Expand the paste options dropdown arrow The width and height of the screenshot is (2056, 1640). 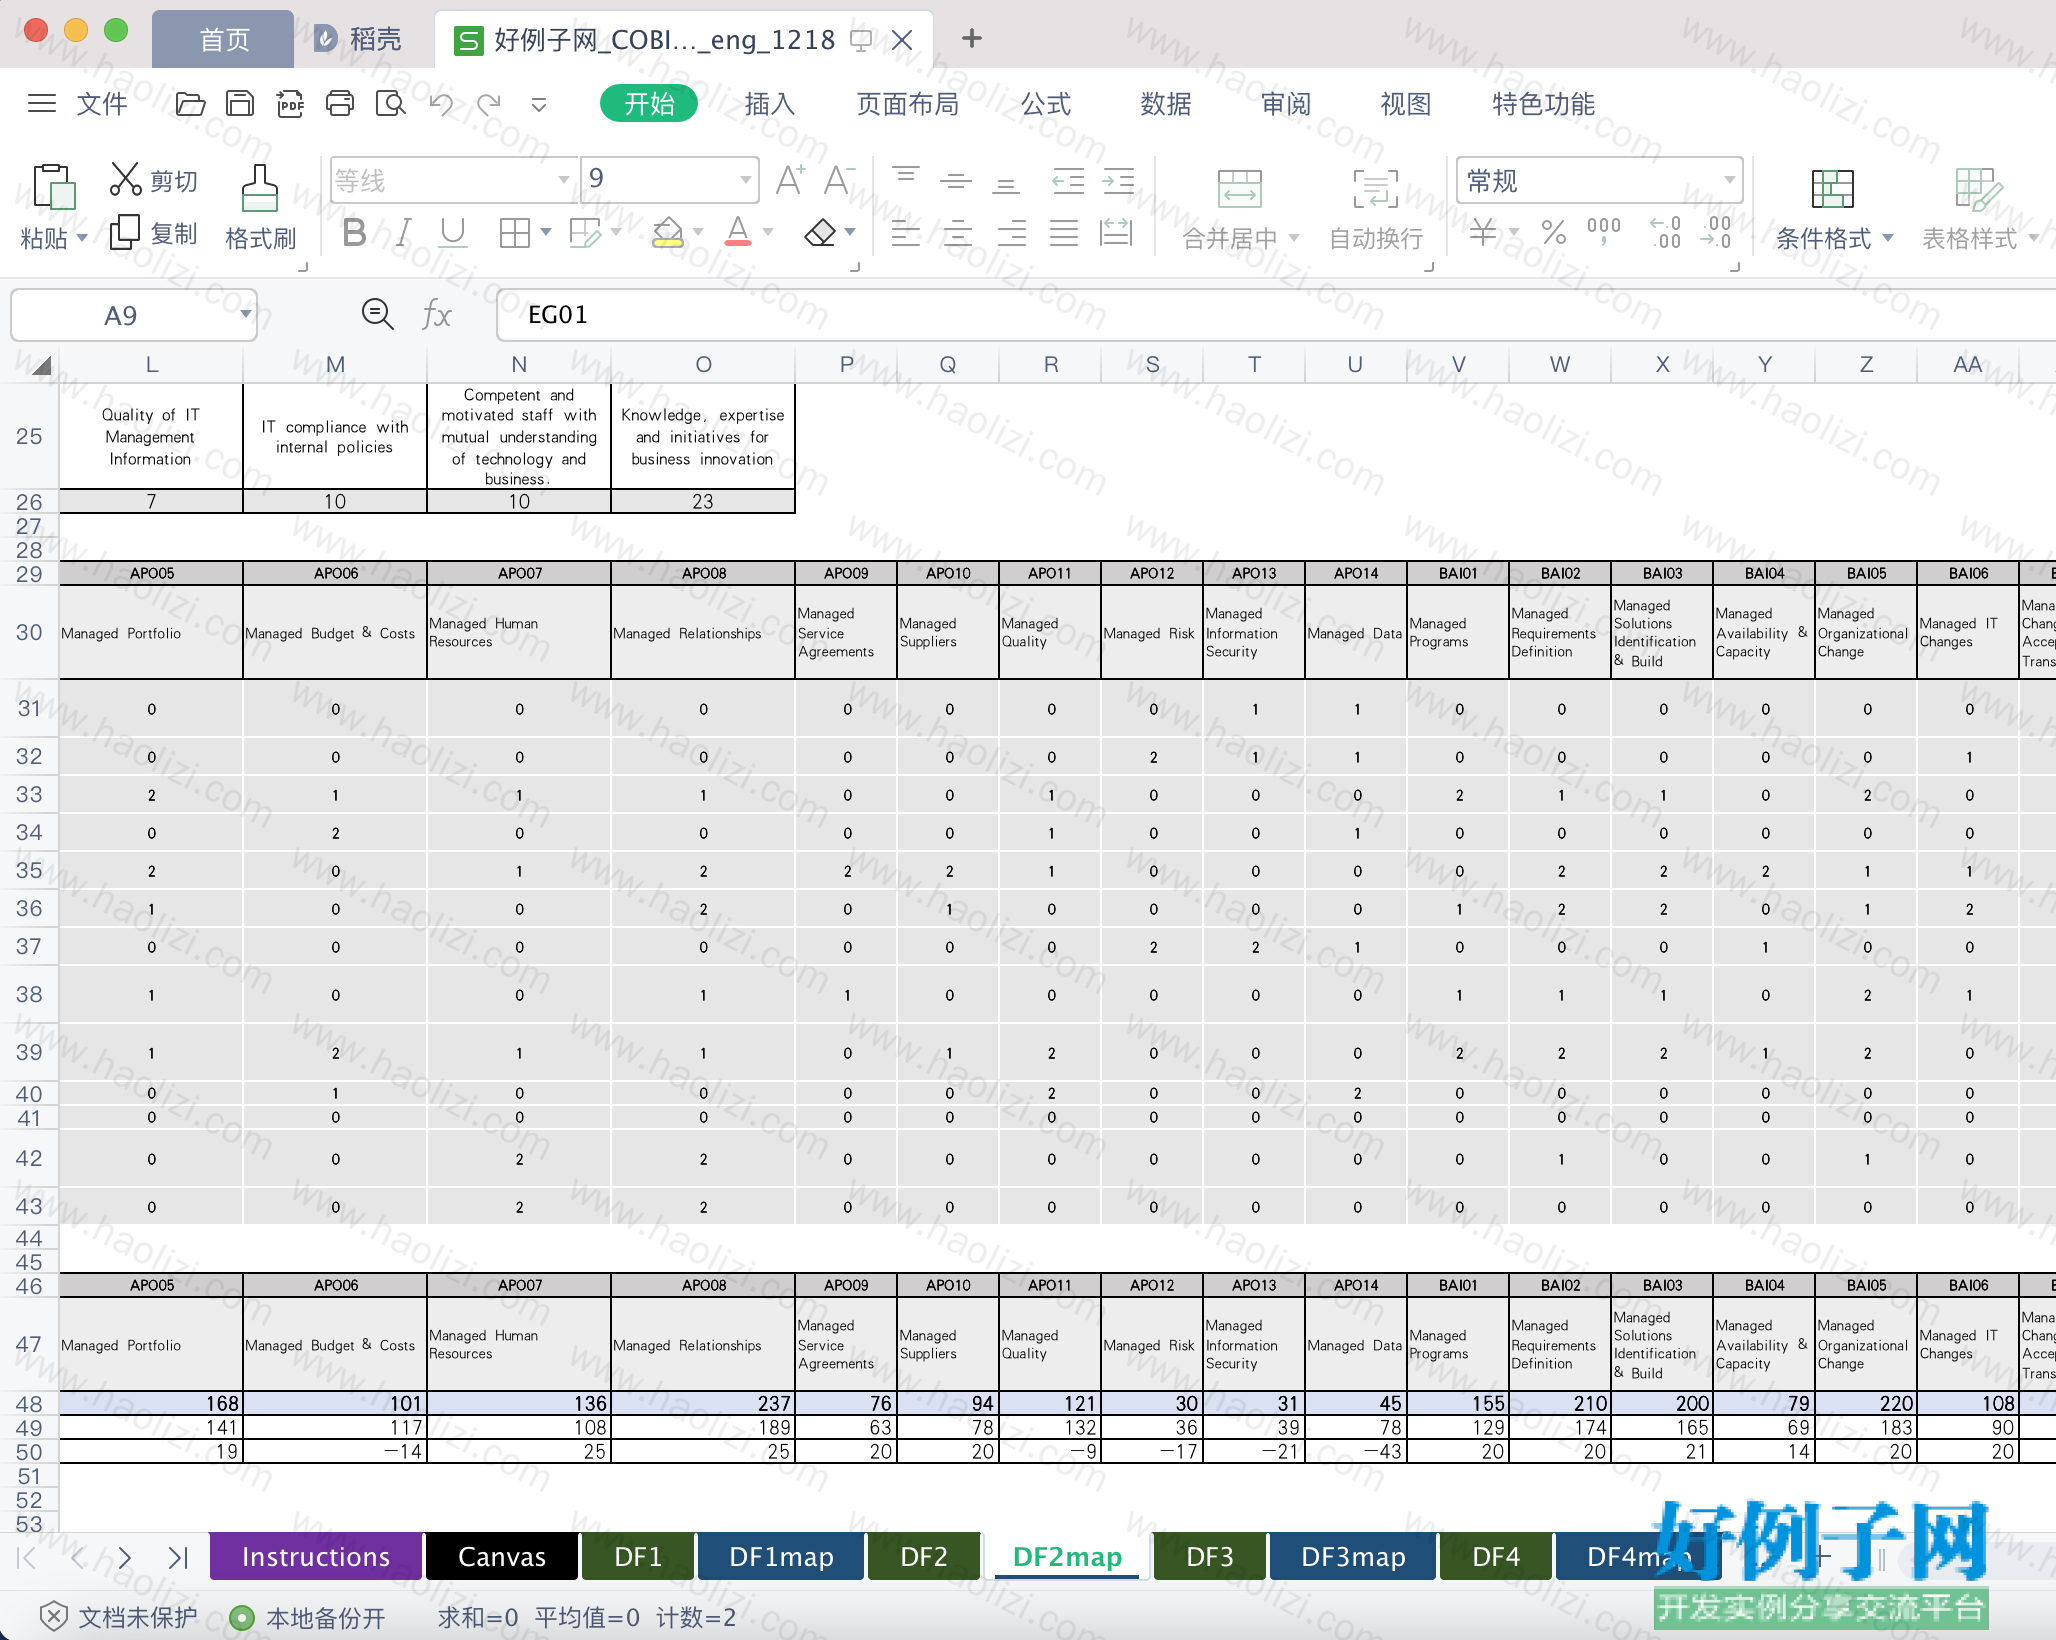tap(82, 238)
